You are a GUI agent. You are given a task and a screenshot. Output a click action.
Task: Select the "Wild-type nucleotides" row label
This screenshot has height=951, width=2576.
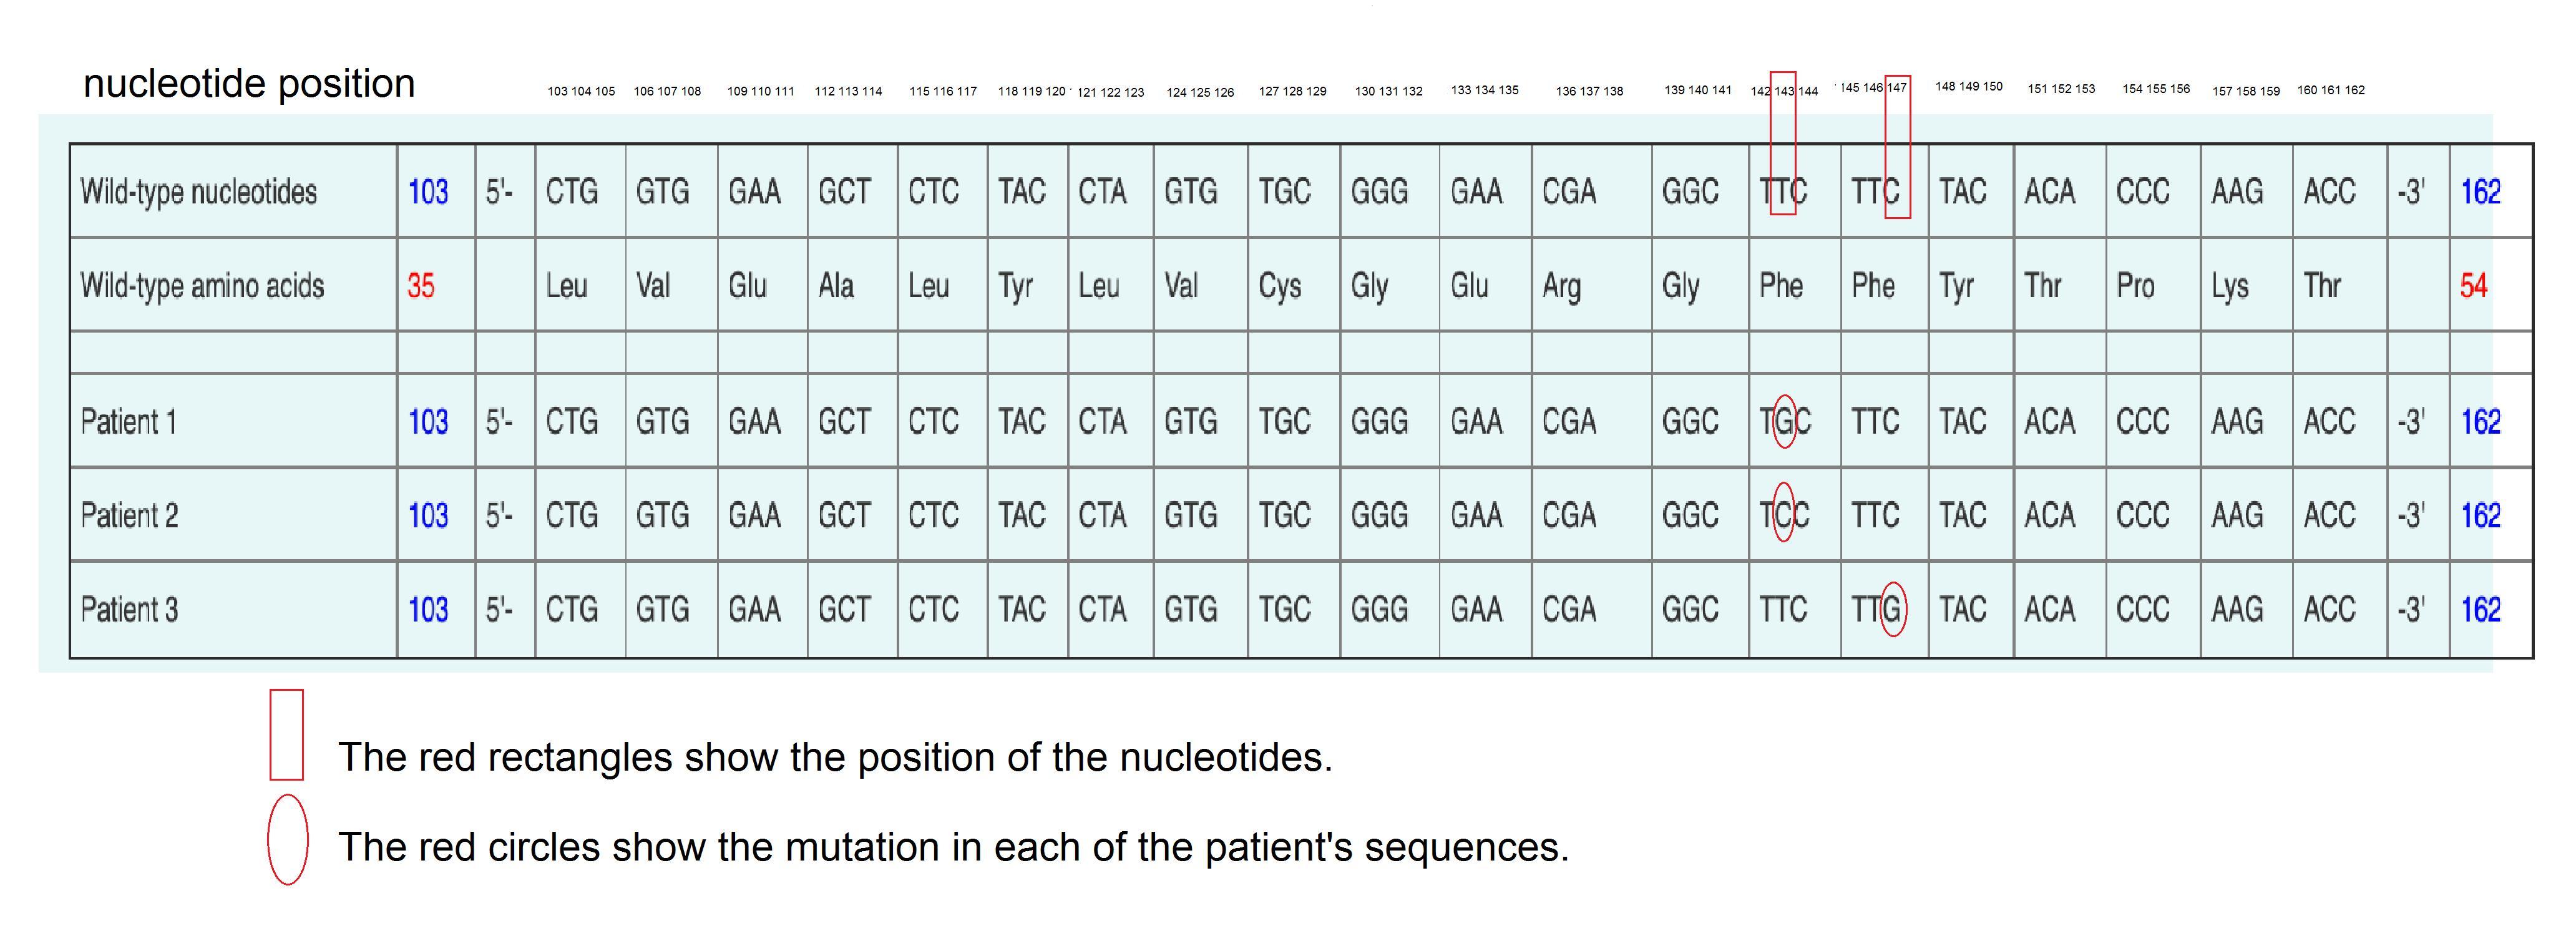(x=198, y=191)
